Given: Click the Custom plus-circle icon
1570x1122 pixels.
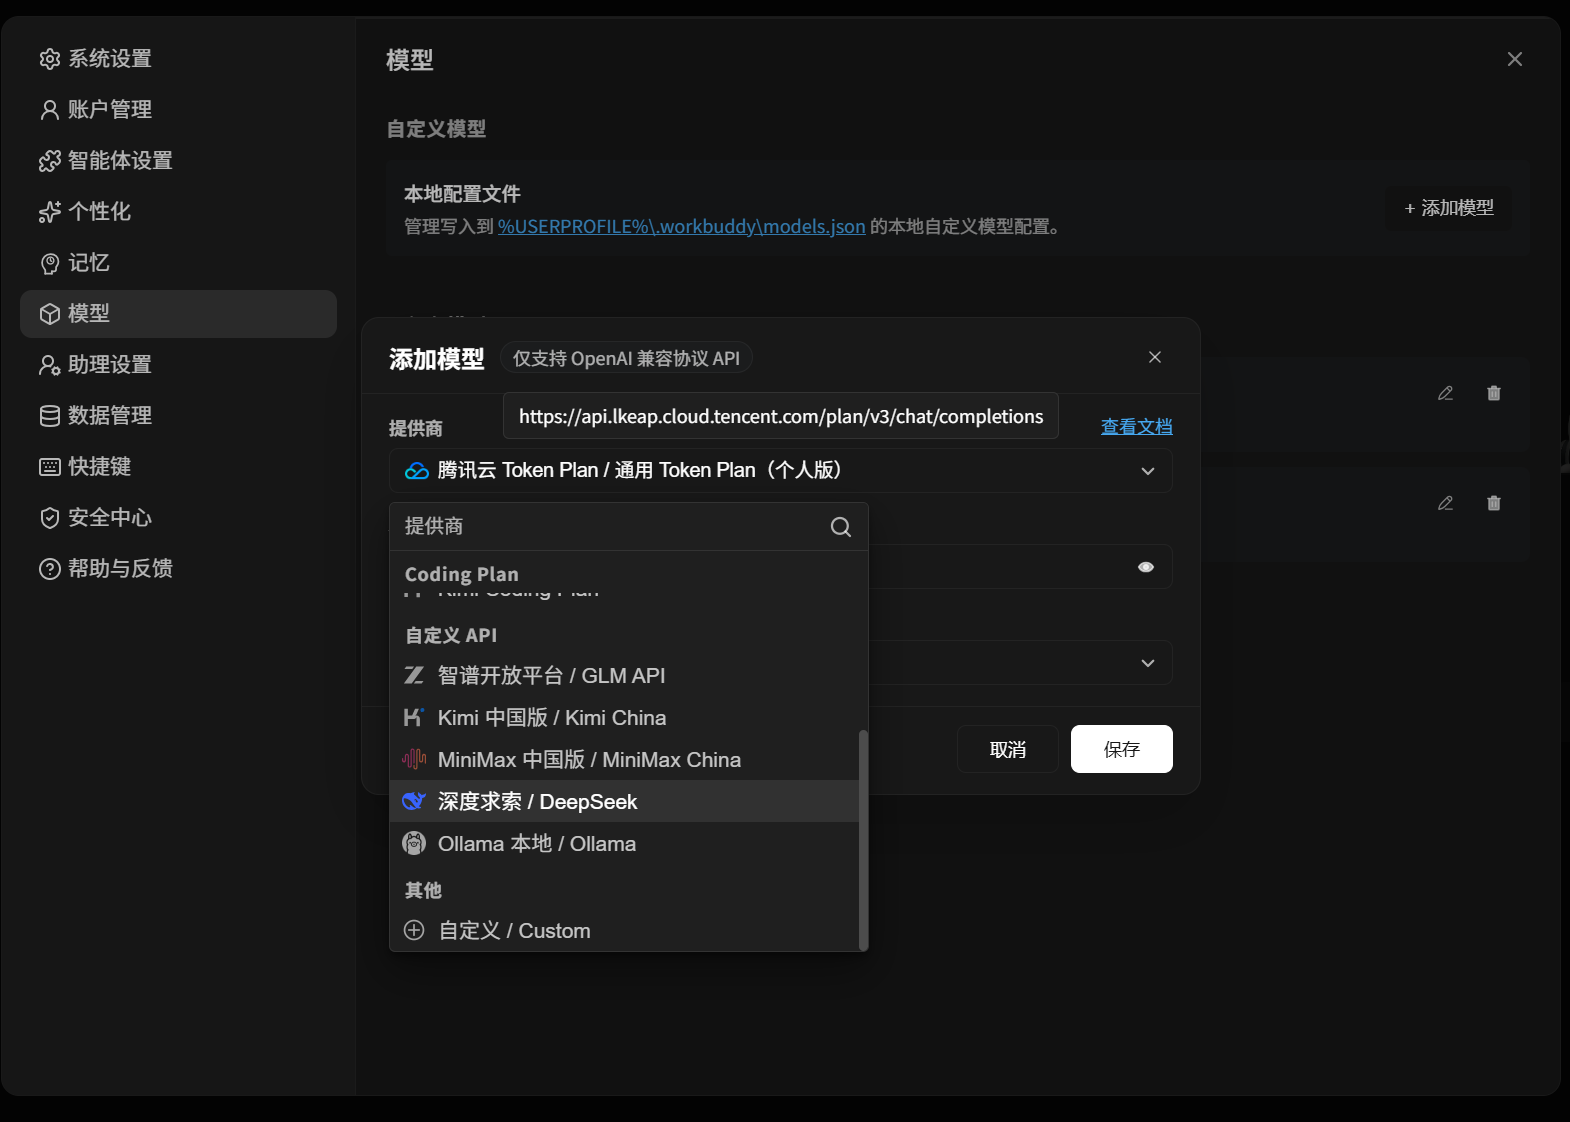Looking at the screenshot, I should 414,931.
